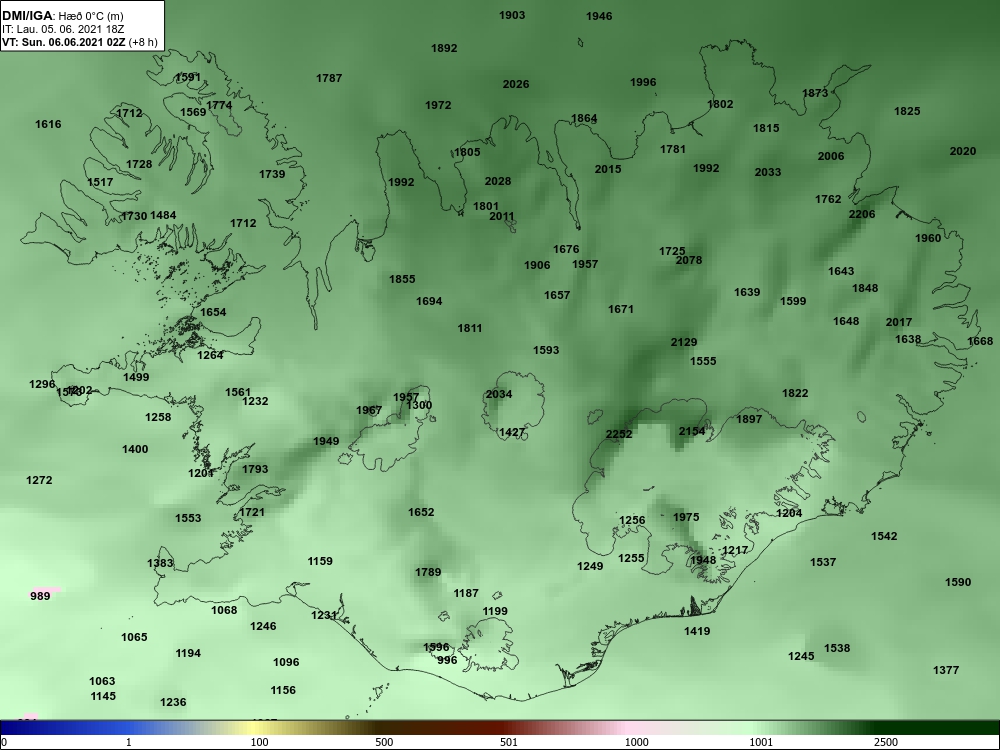Click the 500 label on the color scale
The image size is (1000, 750).
tap(384, 742)
